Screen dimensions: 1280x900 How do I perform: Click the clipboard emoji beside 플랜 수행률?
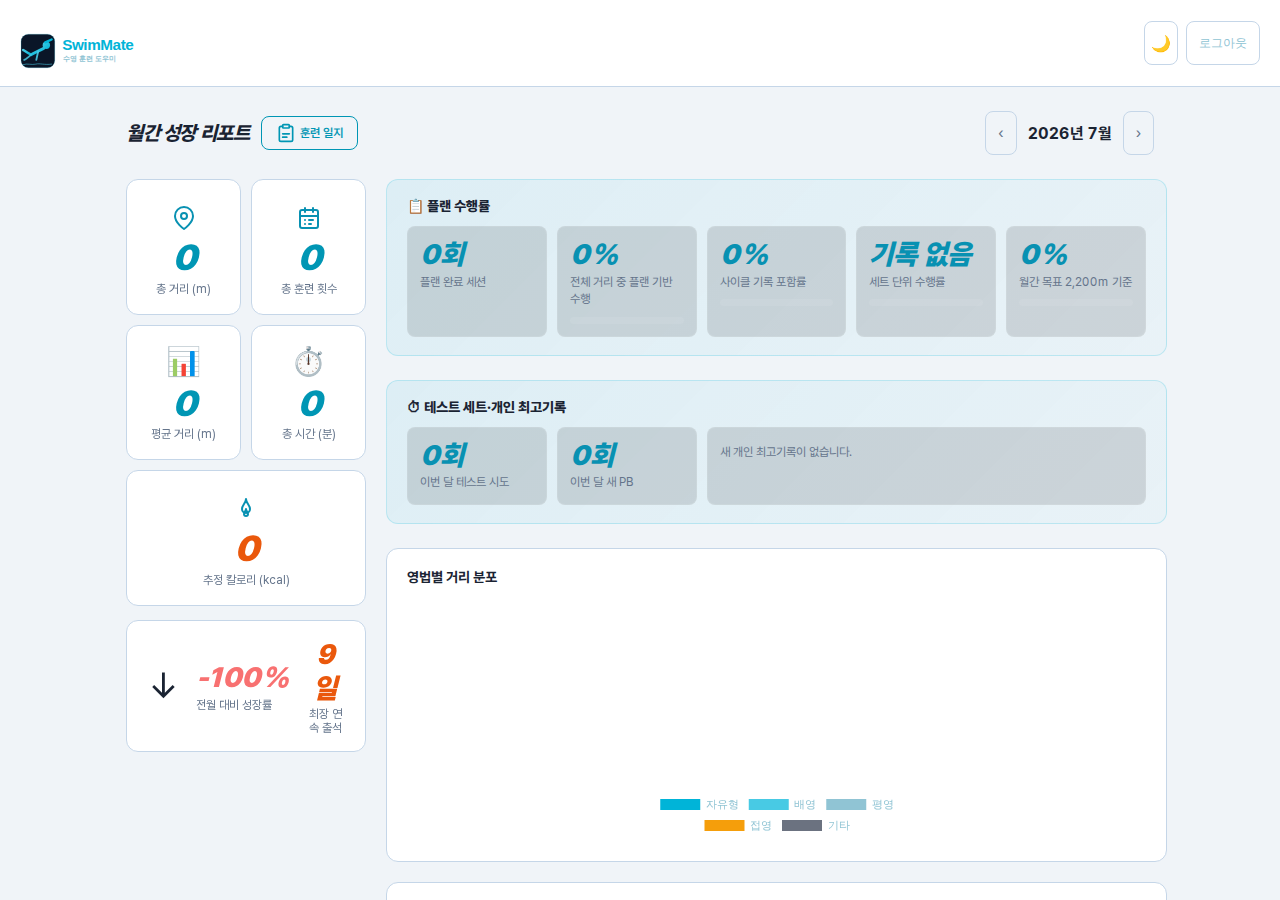coord(415,206)
